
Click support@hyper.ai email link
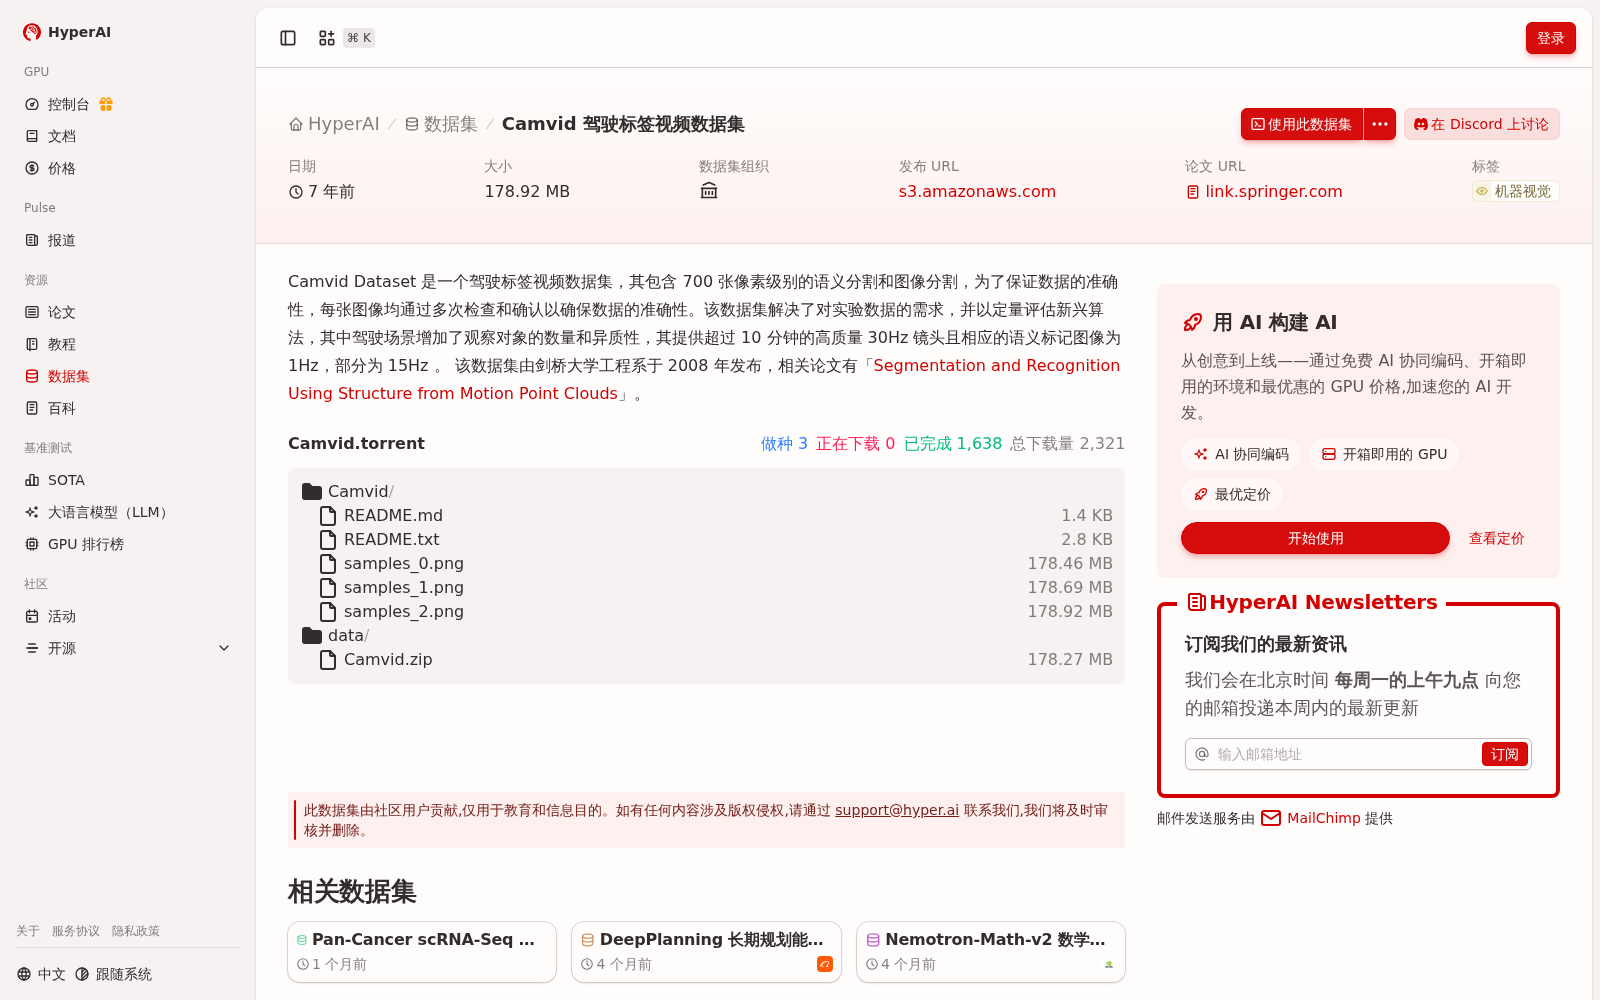(x=897, y=810)
